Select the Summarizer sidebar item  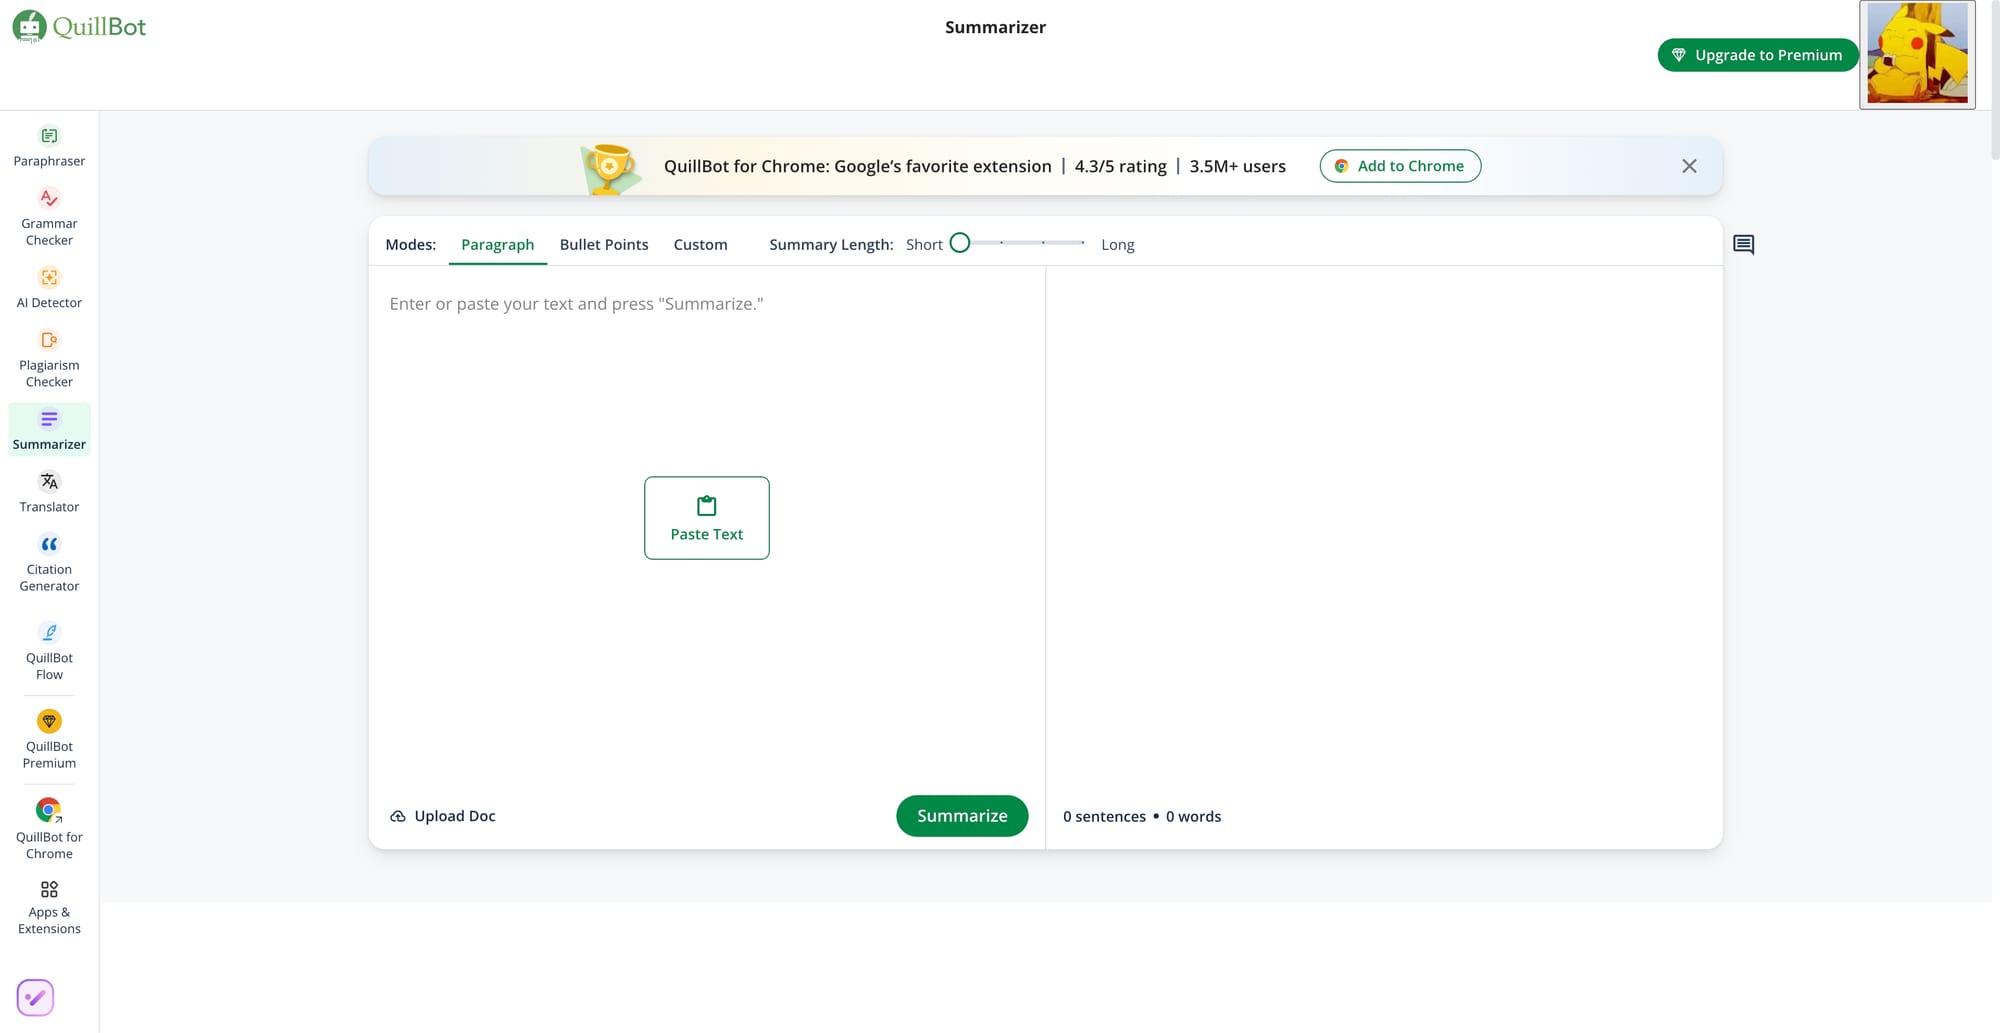[49, 430]
